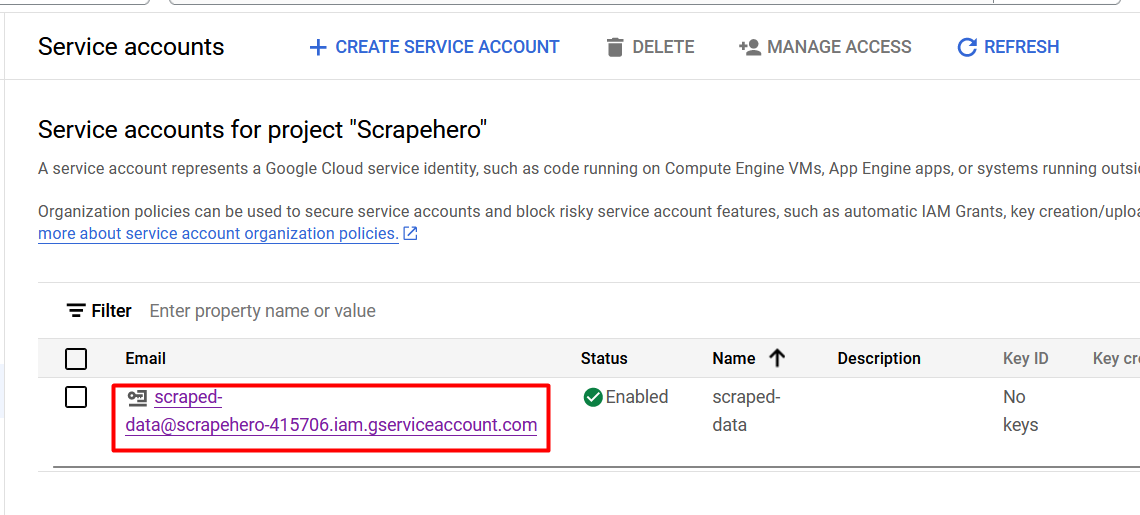Screen dimensions: 1140x515
Task: Click the Filter label text
Action: pyautogui.click(x=111, y=311)
